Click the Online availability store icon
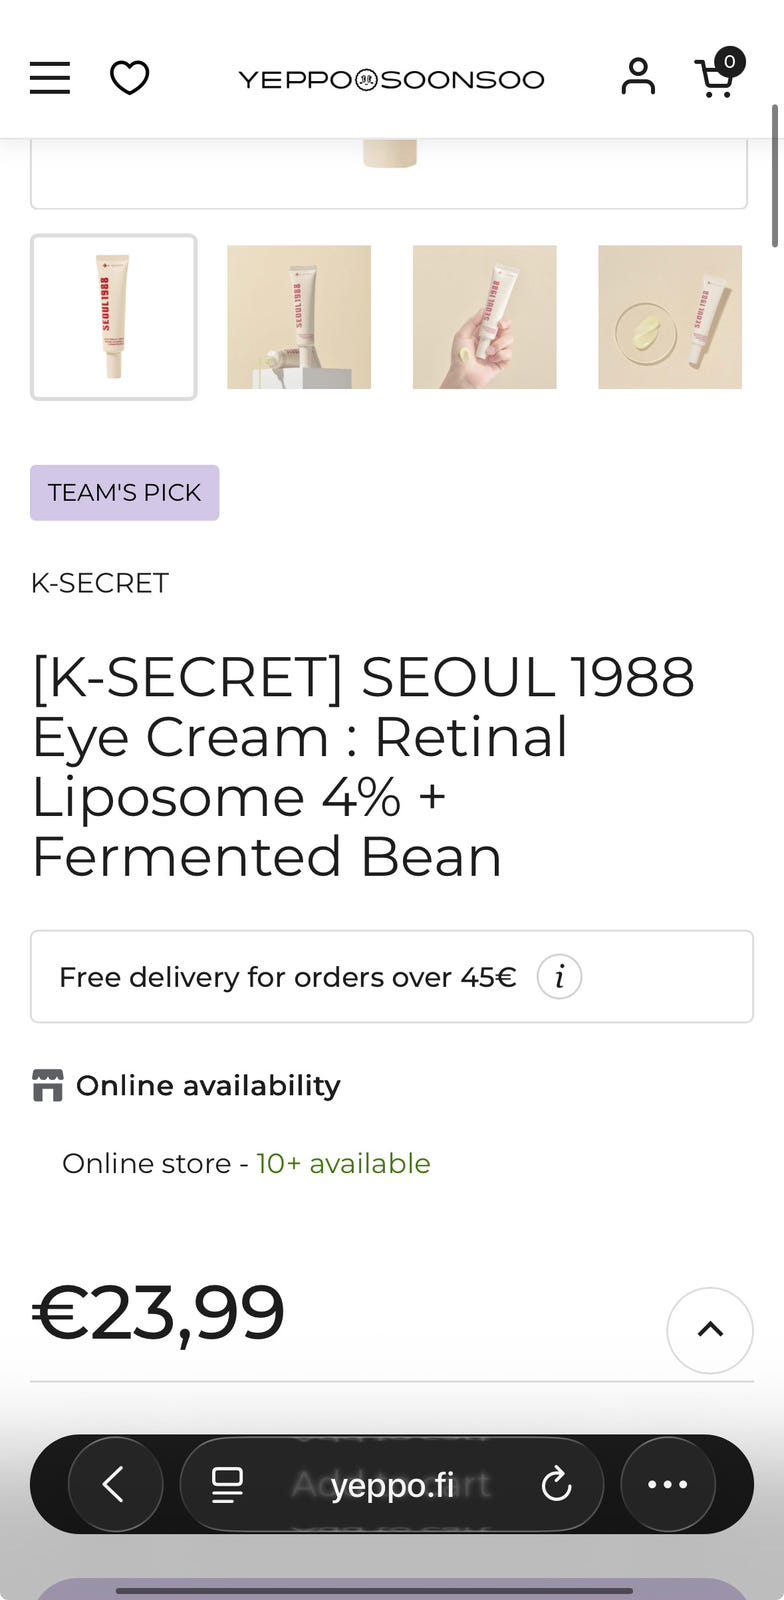 click(47, 1086)
